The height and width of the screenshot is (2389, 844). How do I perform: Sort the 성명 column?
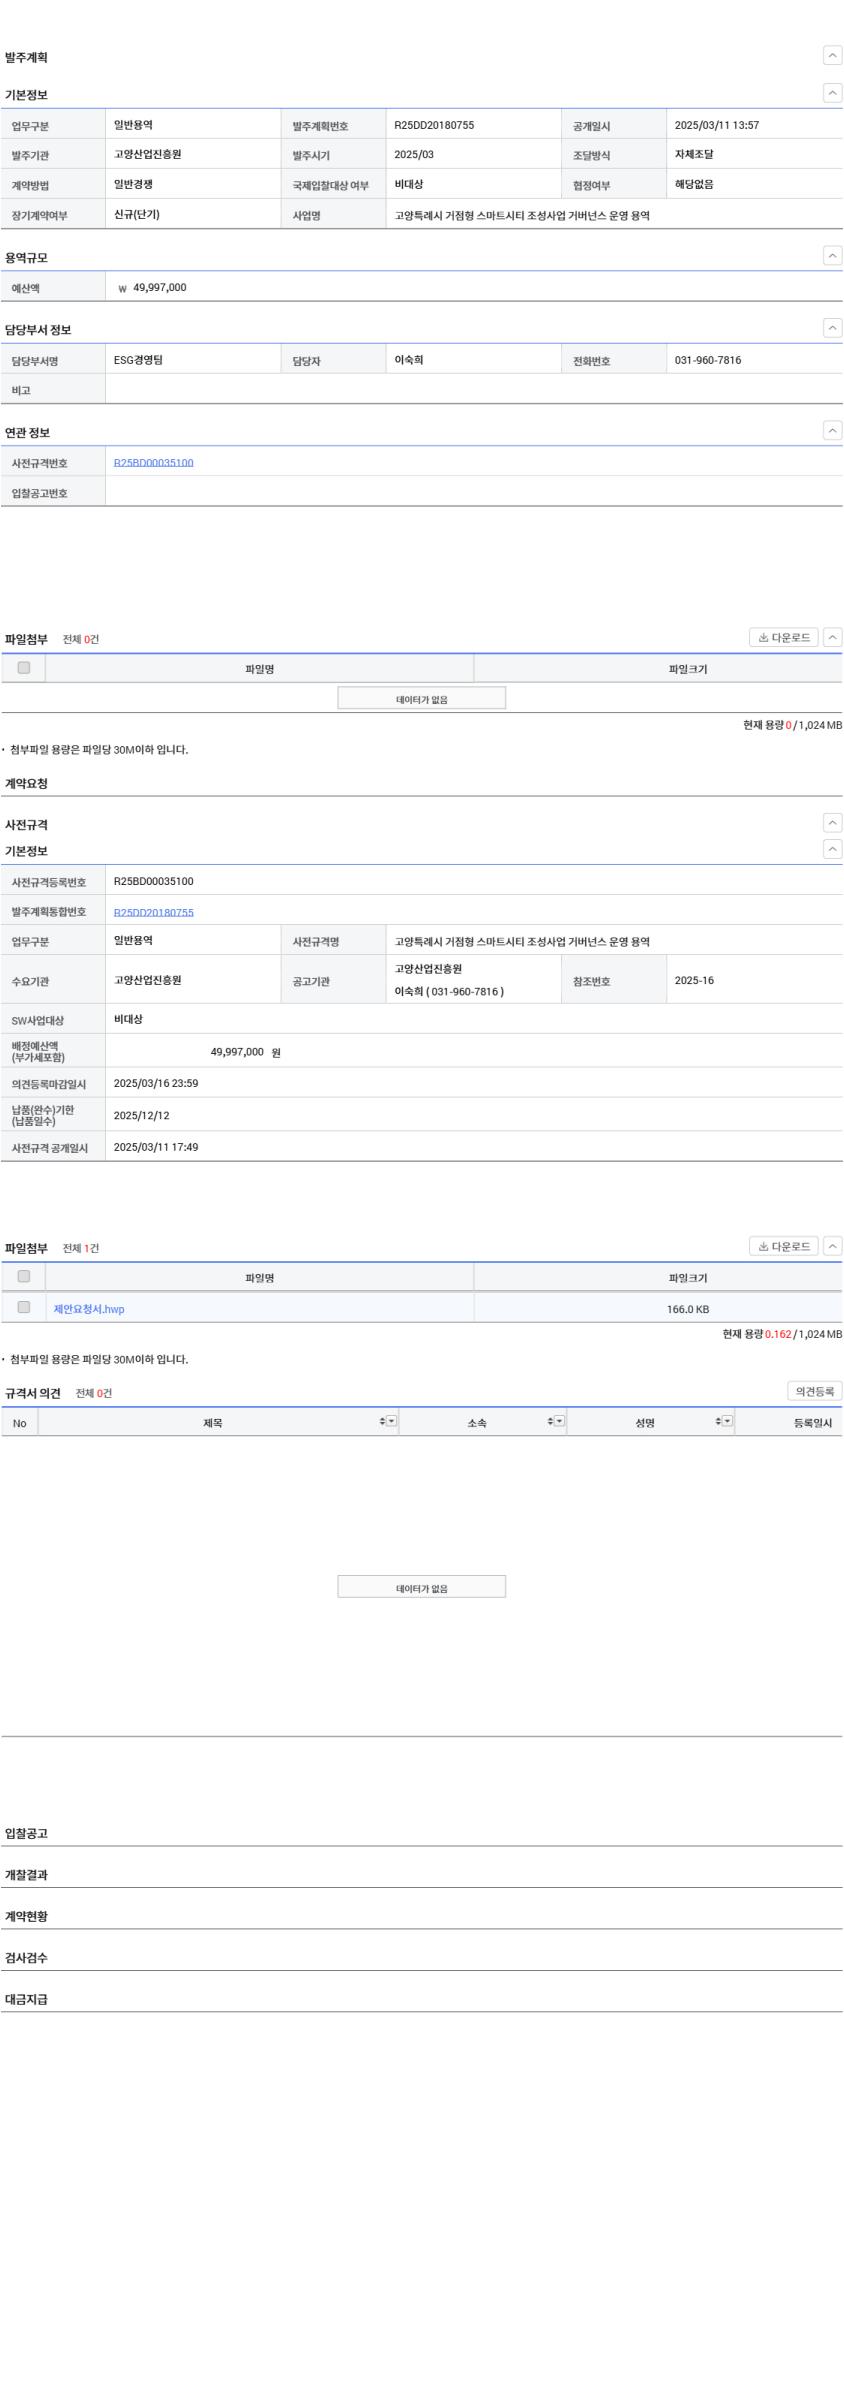pos(718,1422)
